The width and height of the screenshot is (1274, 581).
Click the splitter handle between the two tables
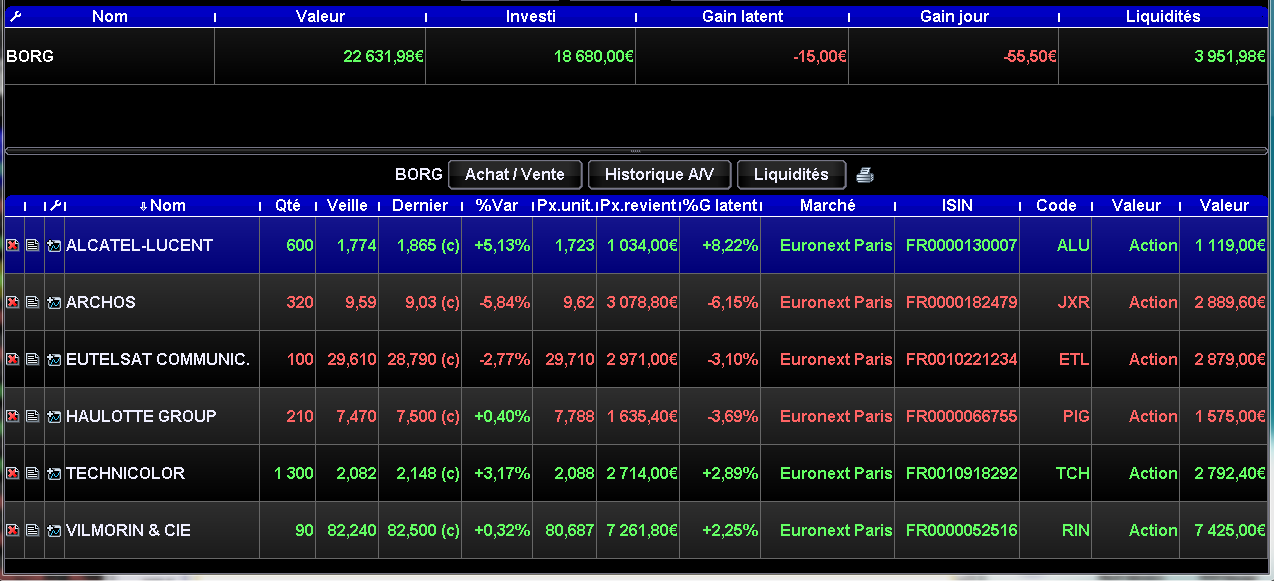click(636, 151)
